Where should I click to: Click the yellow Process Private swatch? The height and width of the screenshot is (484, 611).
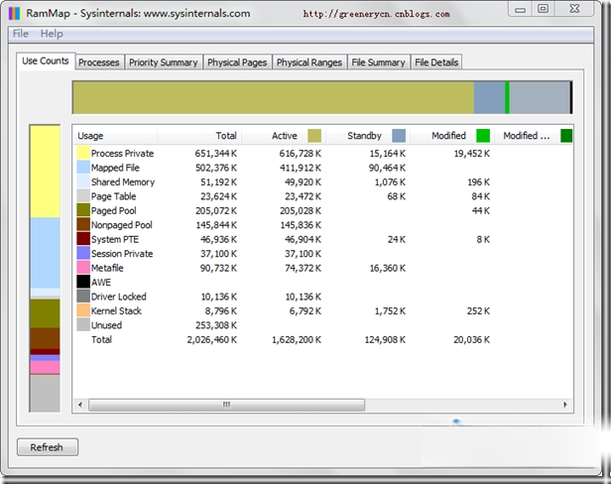83,153
